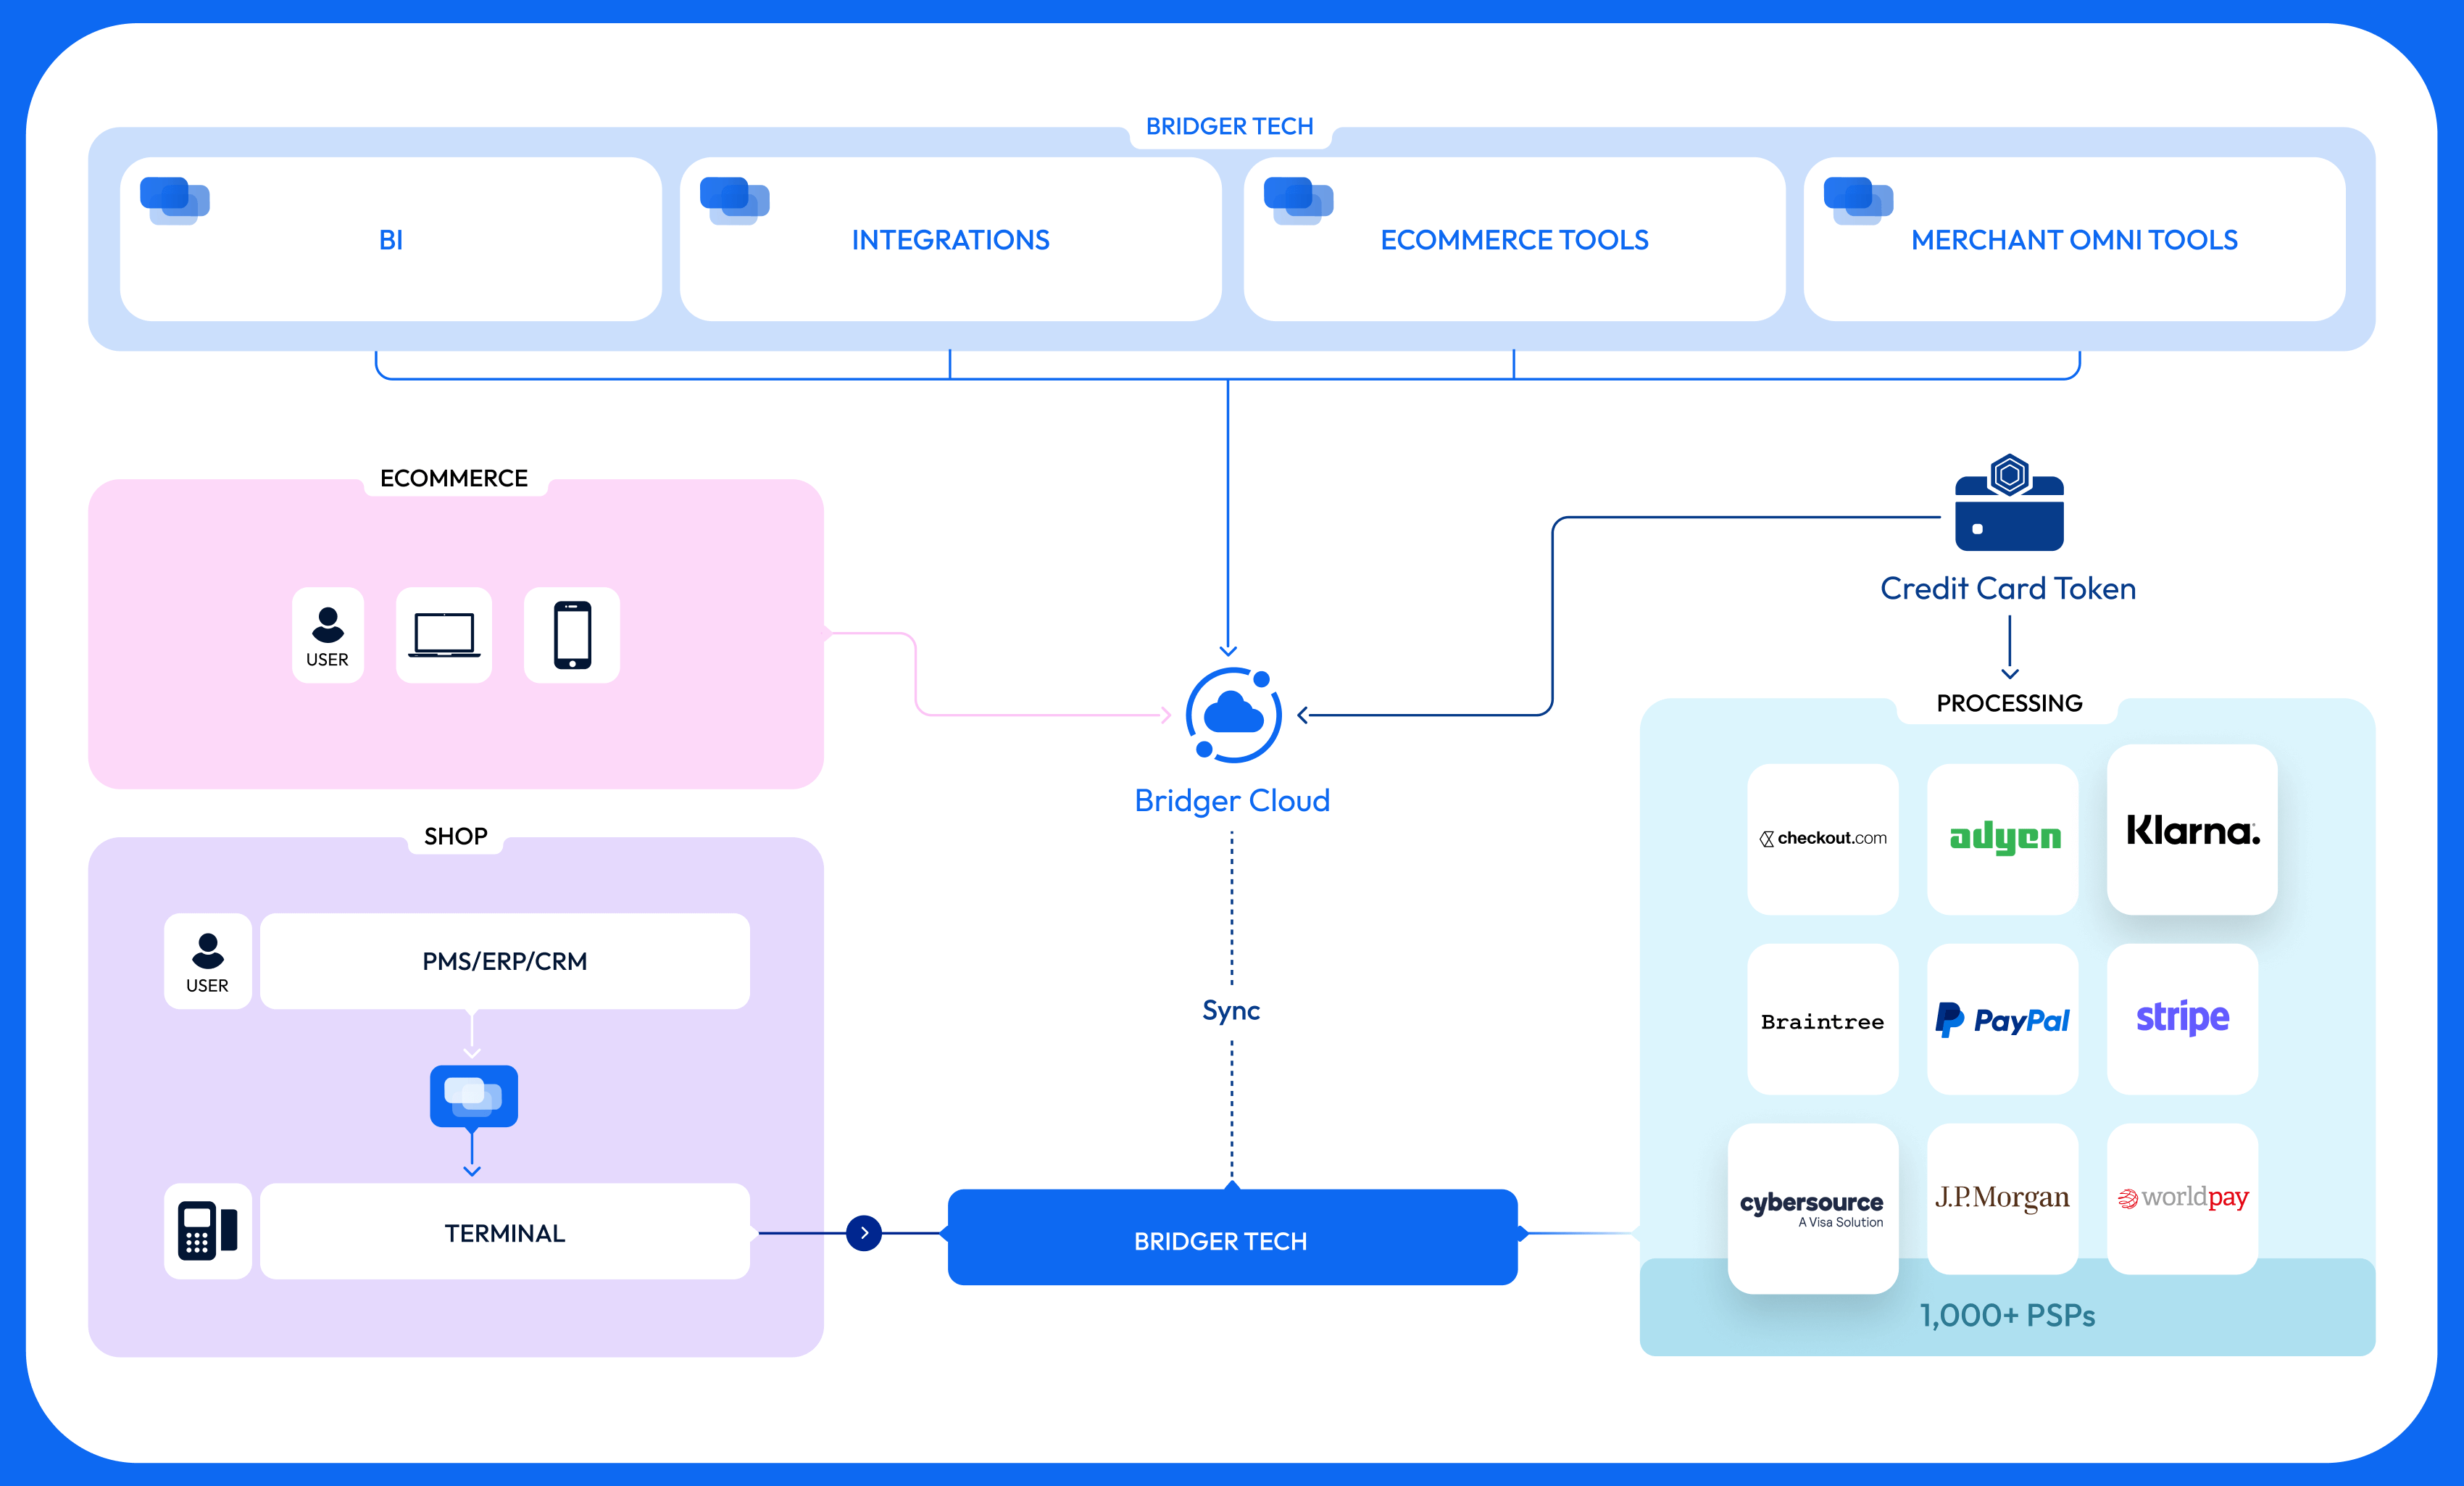Click the SHOP section heading
The image size is (2464, 1486).
456,836
